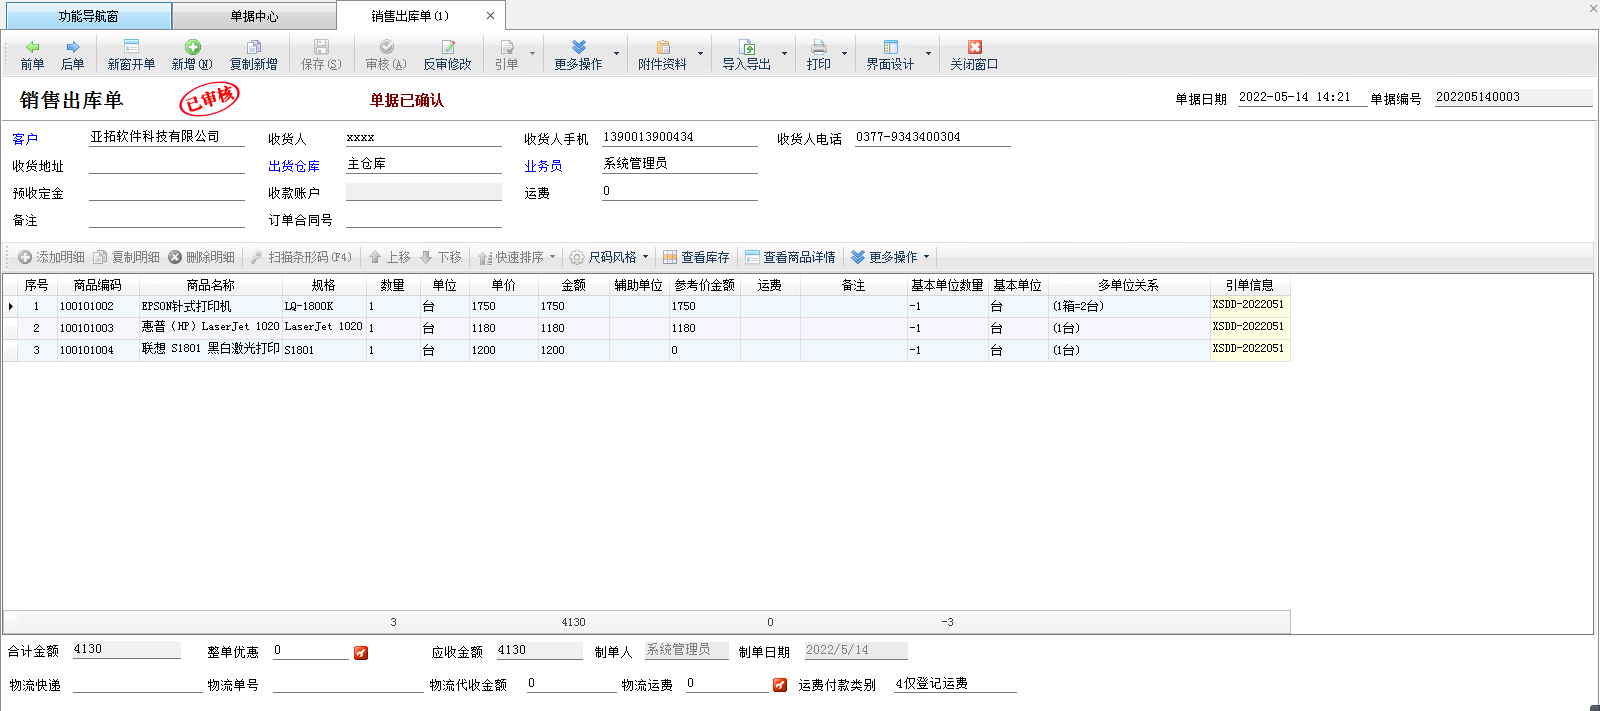This screenshot has height=711, width=1600.
Task: Click the red 关闭窗口 icon
Action: pyautogui.click(x=974, y=47)
